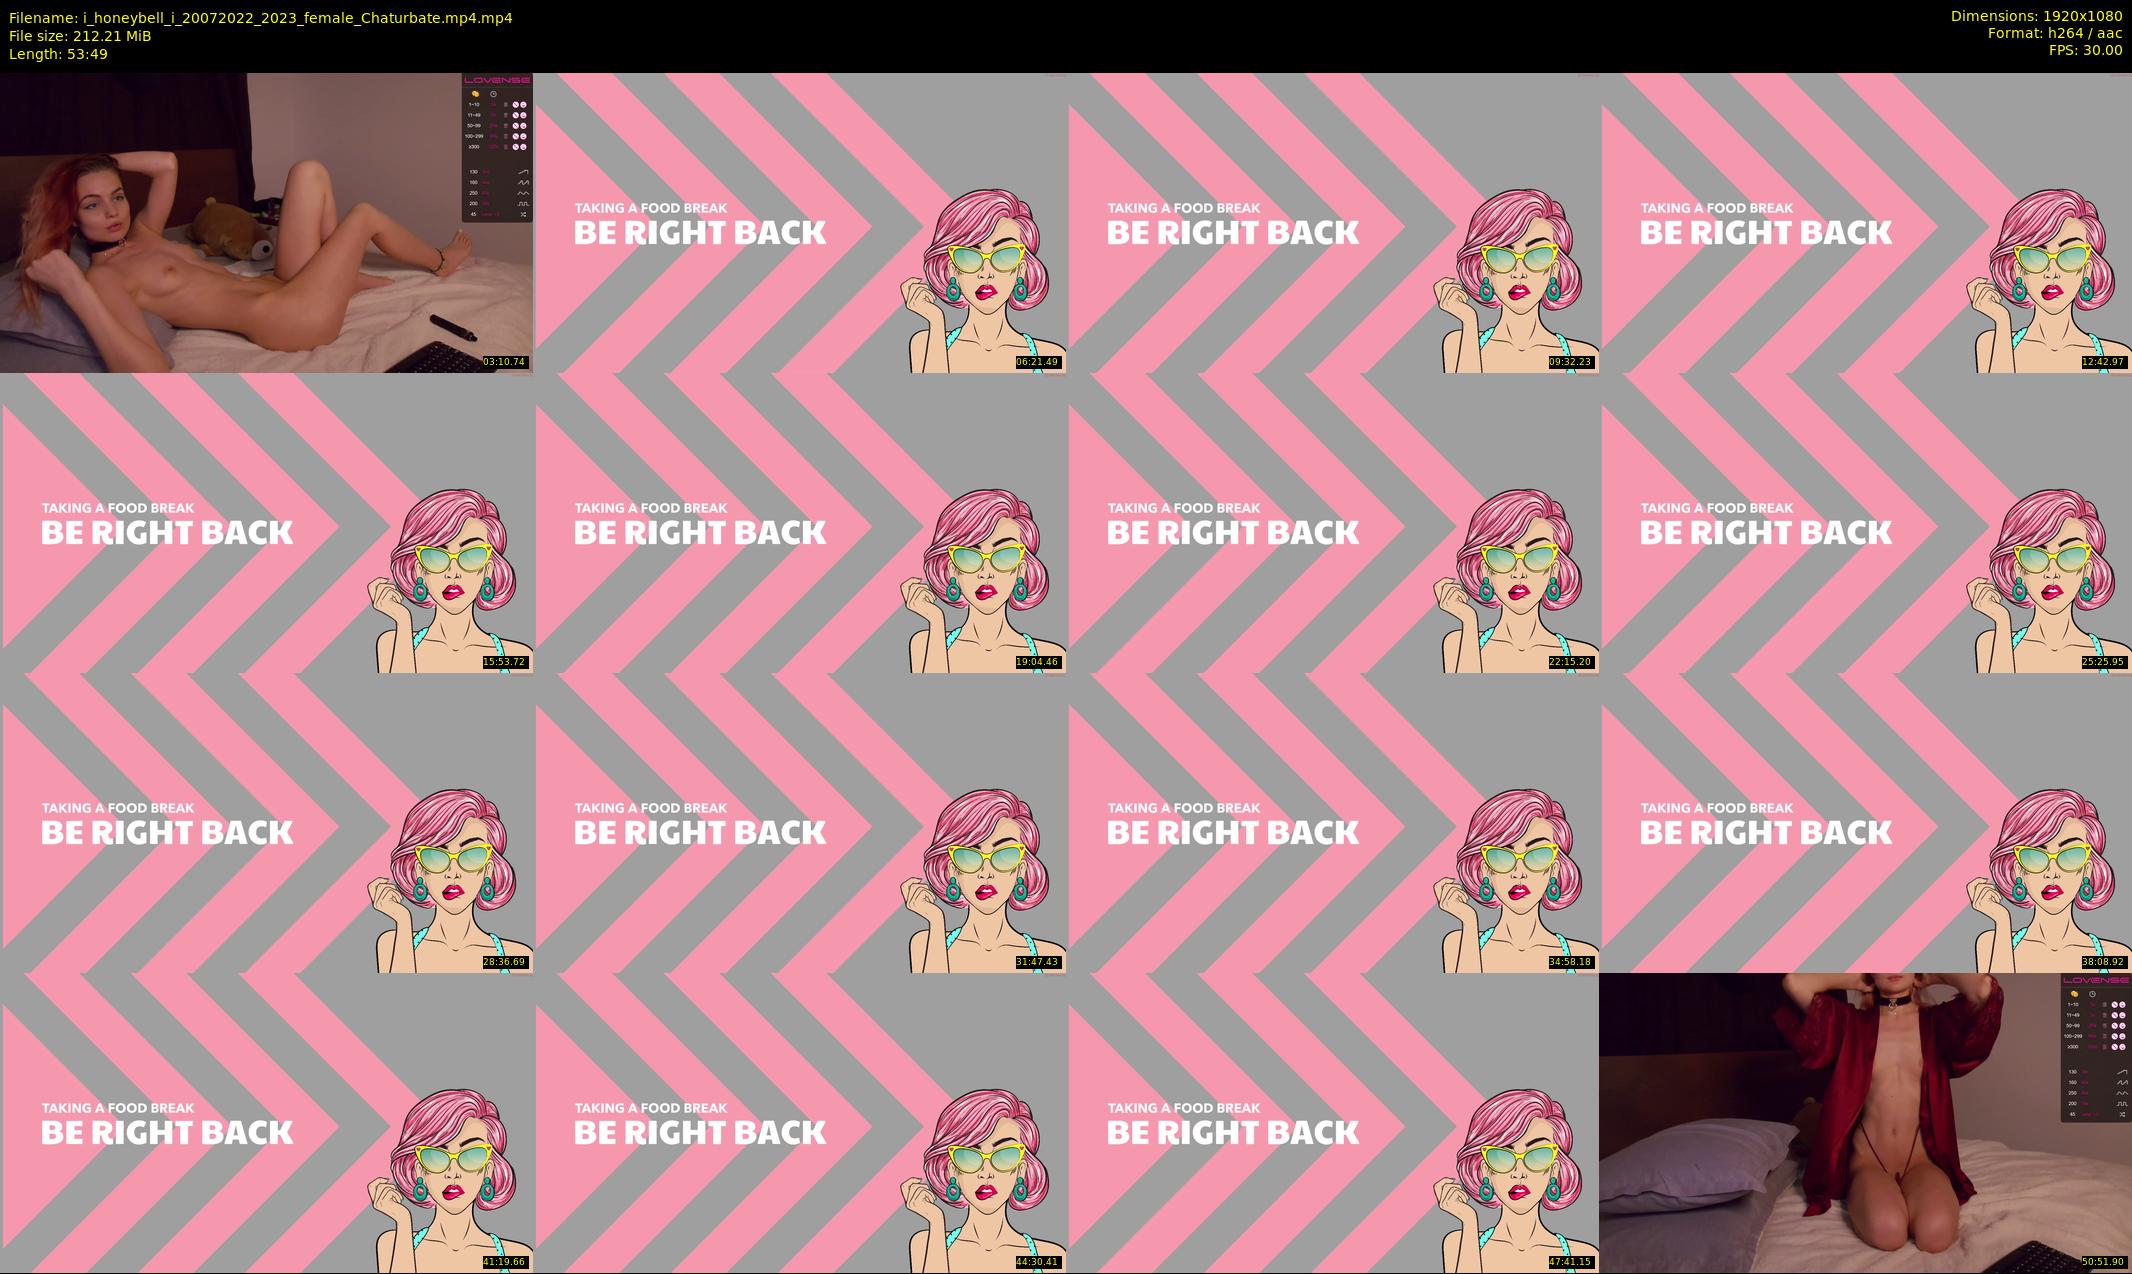The width and height of the screenshot is (2132, 1274).
Task: Click the Length 53:49 header text
Action: coord(58,54)
